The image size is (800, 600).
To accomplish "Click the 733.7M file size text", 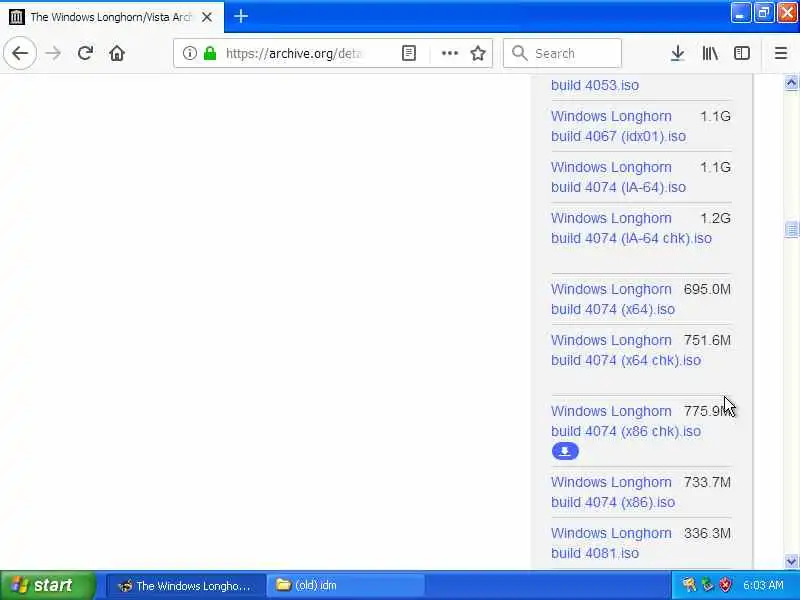I will pos(707,482).
